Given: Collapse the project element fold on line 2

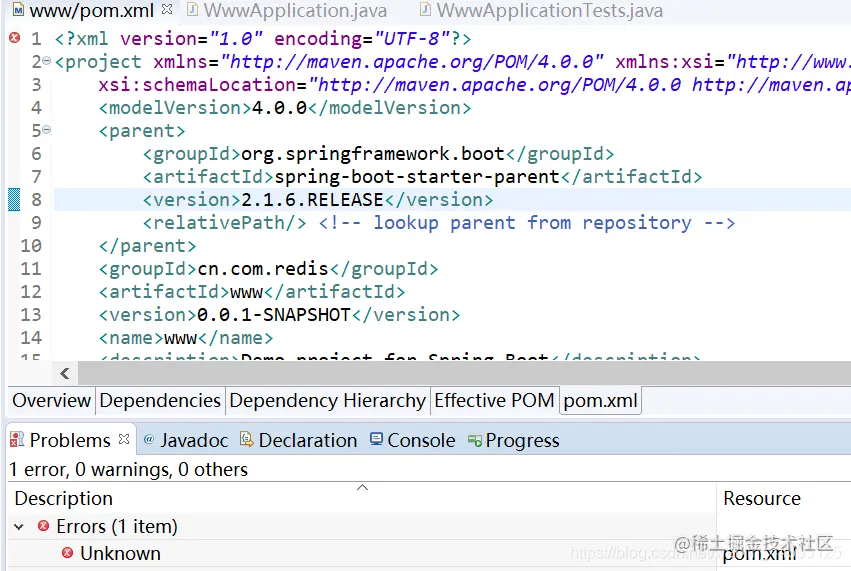Looking at the screenshot, I should click(x=47, y=61).
